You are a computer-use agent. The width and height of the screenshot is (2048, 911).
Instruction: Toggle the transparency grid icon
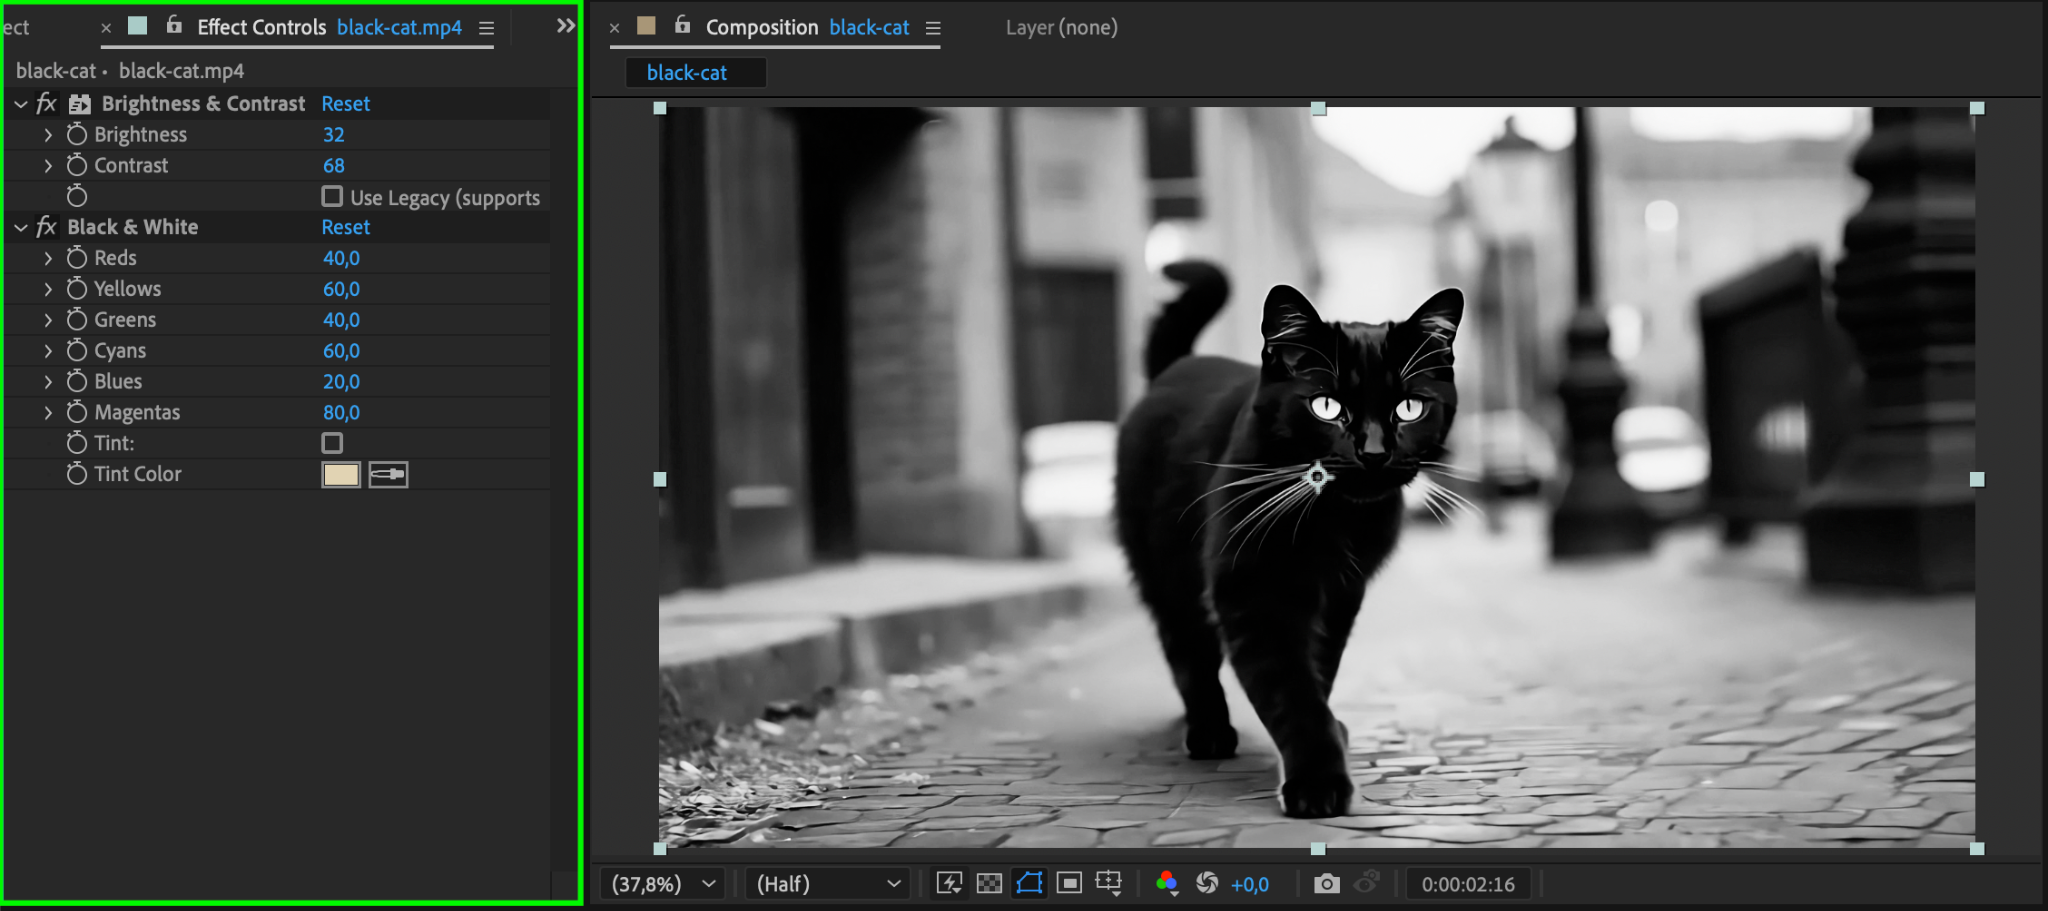[x=989, y=883]
